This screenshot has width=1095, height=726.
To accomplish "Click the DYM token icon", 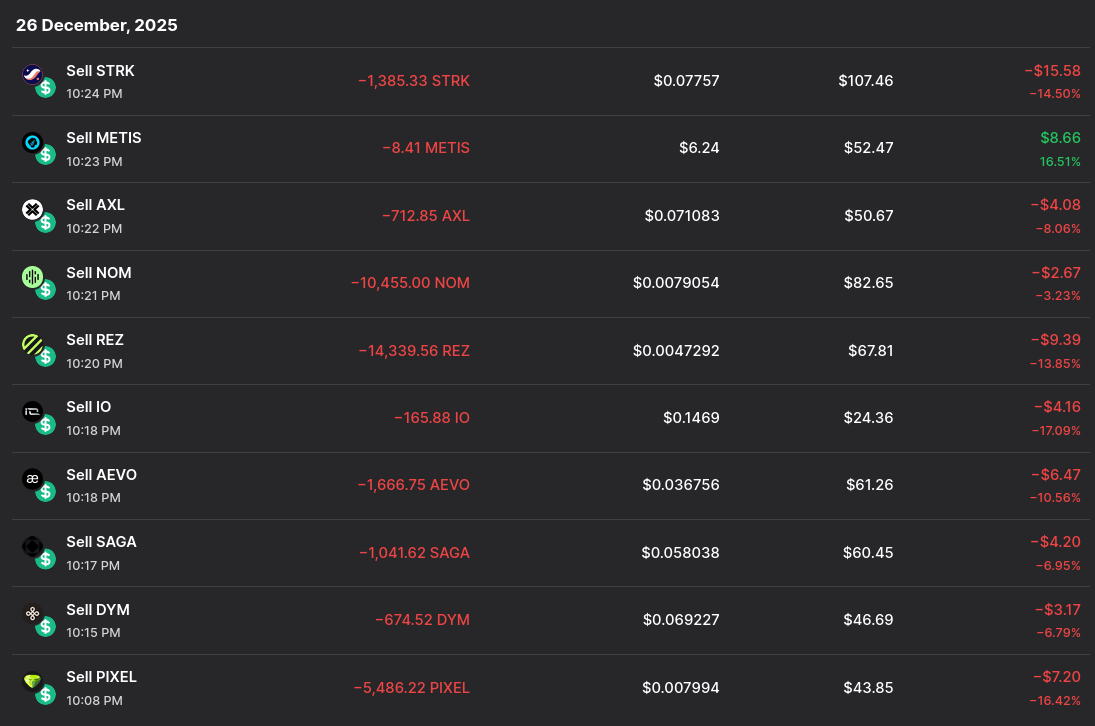I will point(33,614).
